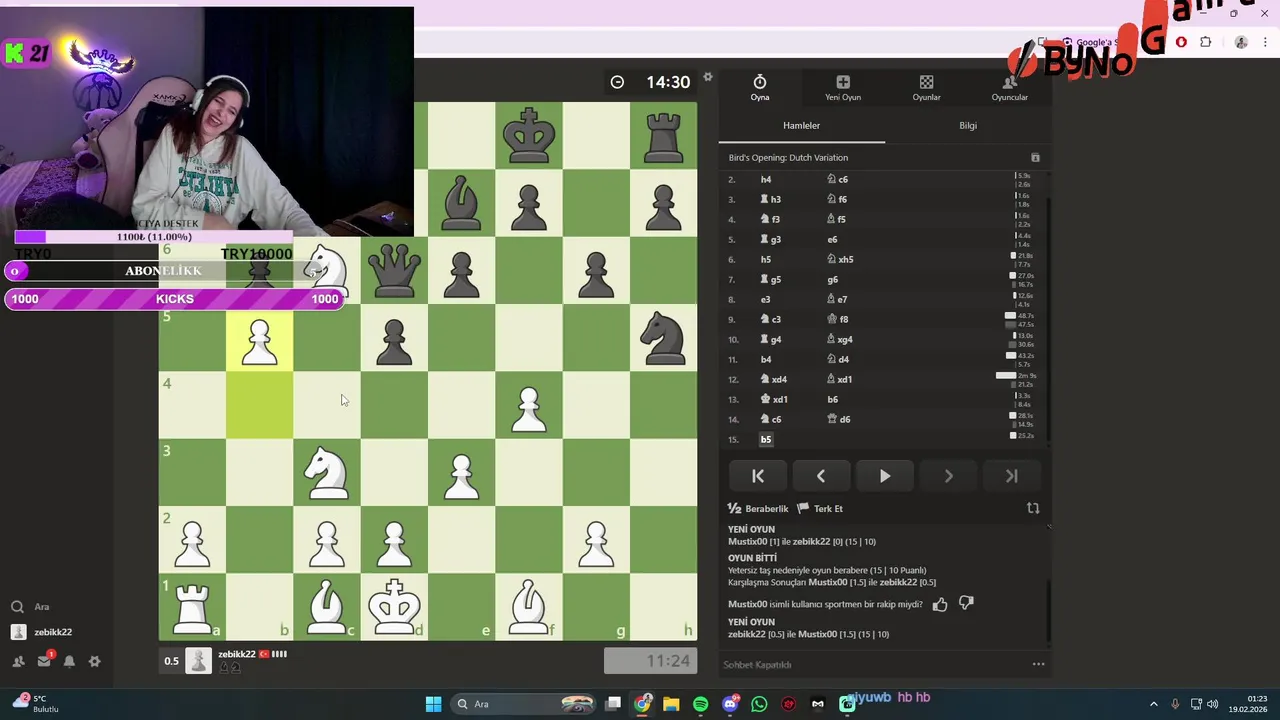
Task: Select black's move xh5 on move 6
Action: [x=840, y=260]
